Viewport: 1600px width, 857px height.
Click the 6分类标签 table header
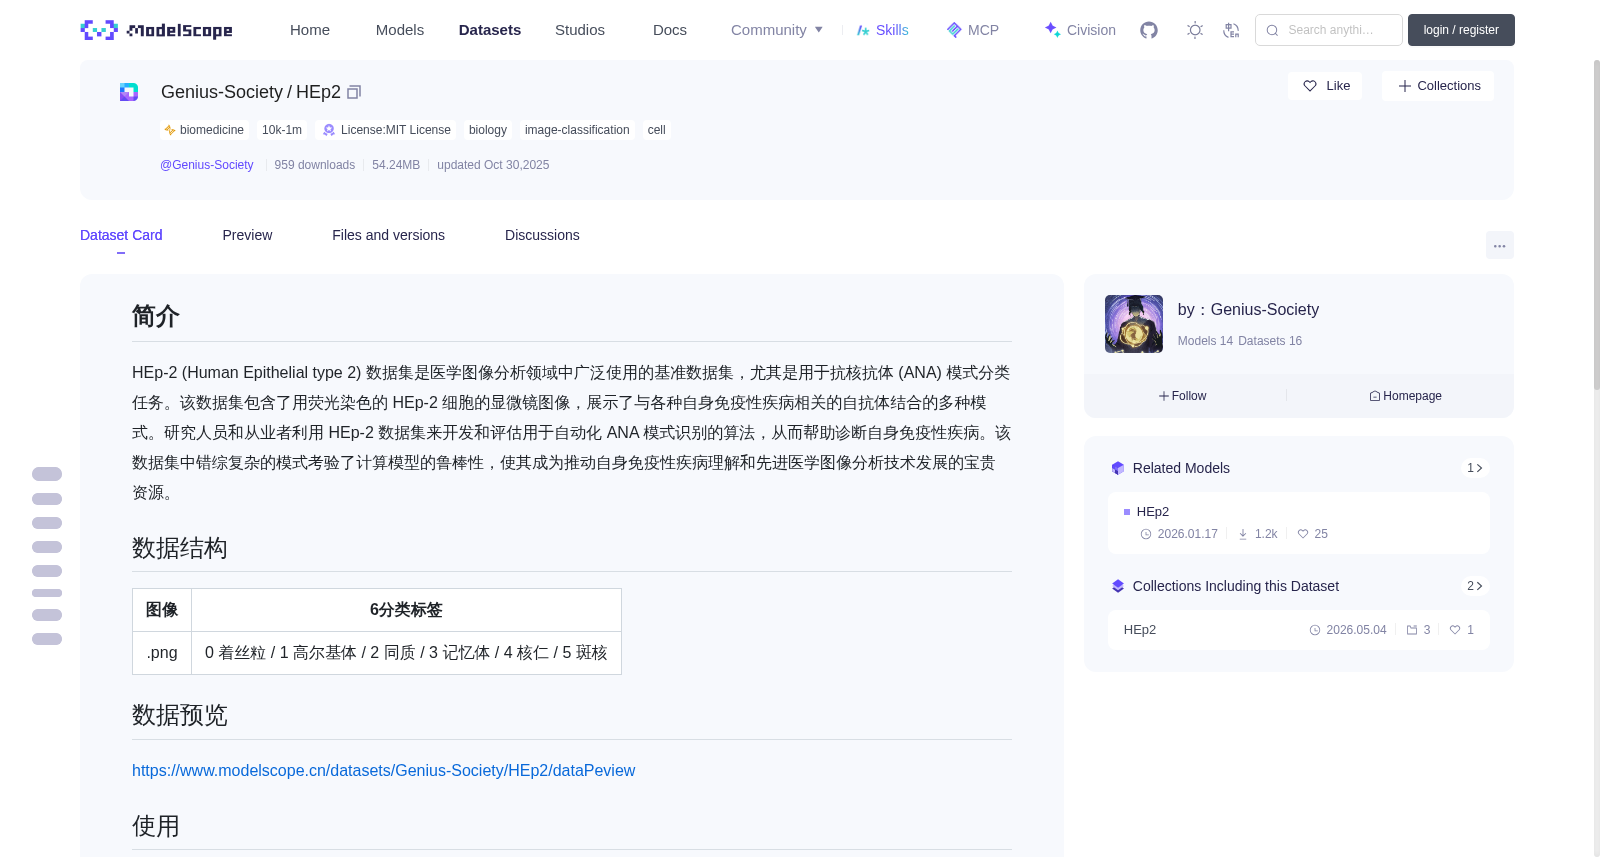coord(406,610)
